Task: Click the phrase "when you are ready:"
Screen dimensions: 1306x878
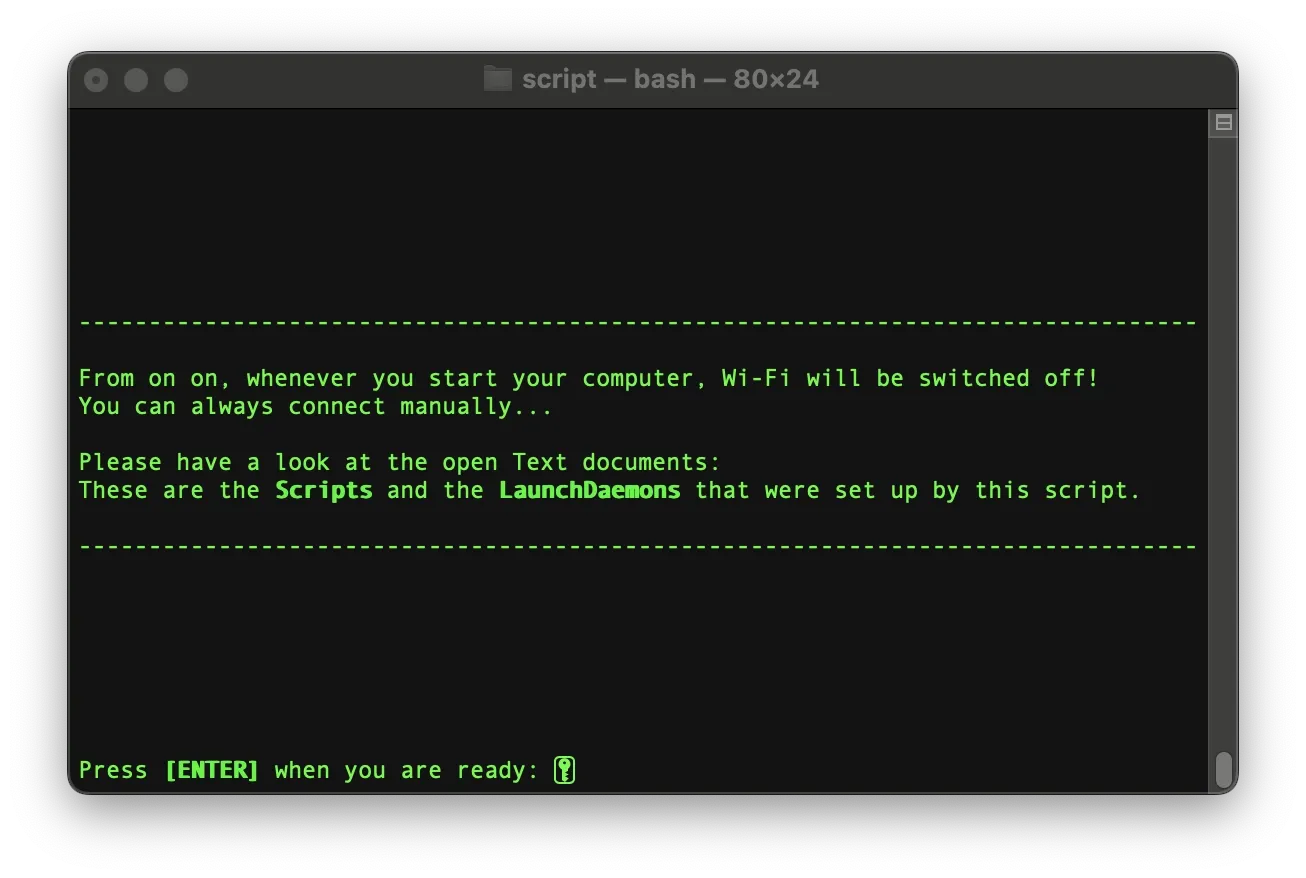Action: (407, 770)
